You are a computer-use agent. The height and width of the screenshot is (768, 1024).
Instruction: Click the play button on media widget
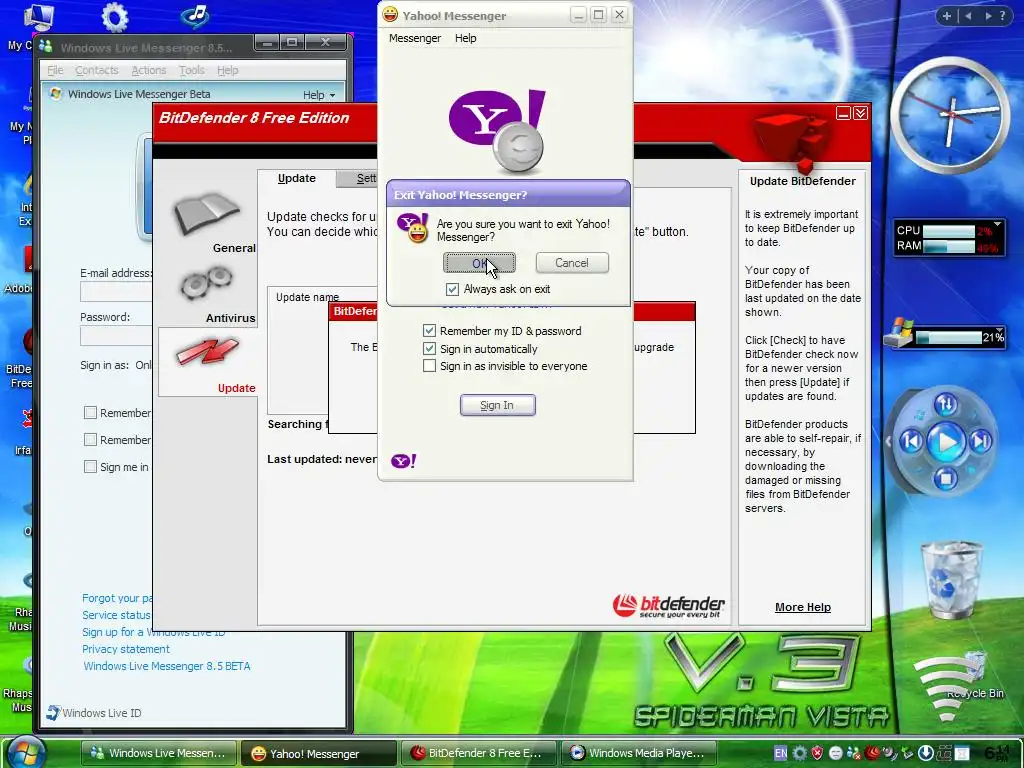(946, 442)
